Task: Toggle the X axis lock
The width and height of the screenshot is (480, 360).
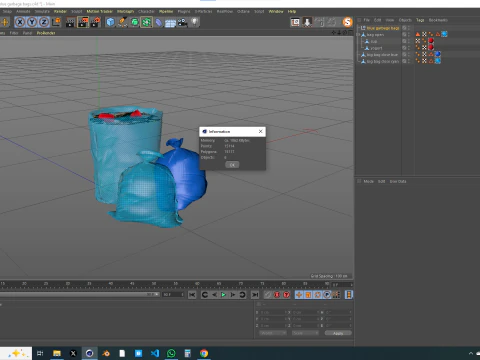Action: (20, 22)
